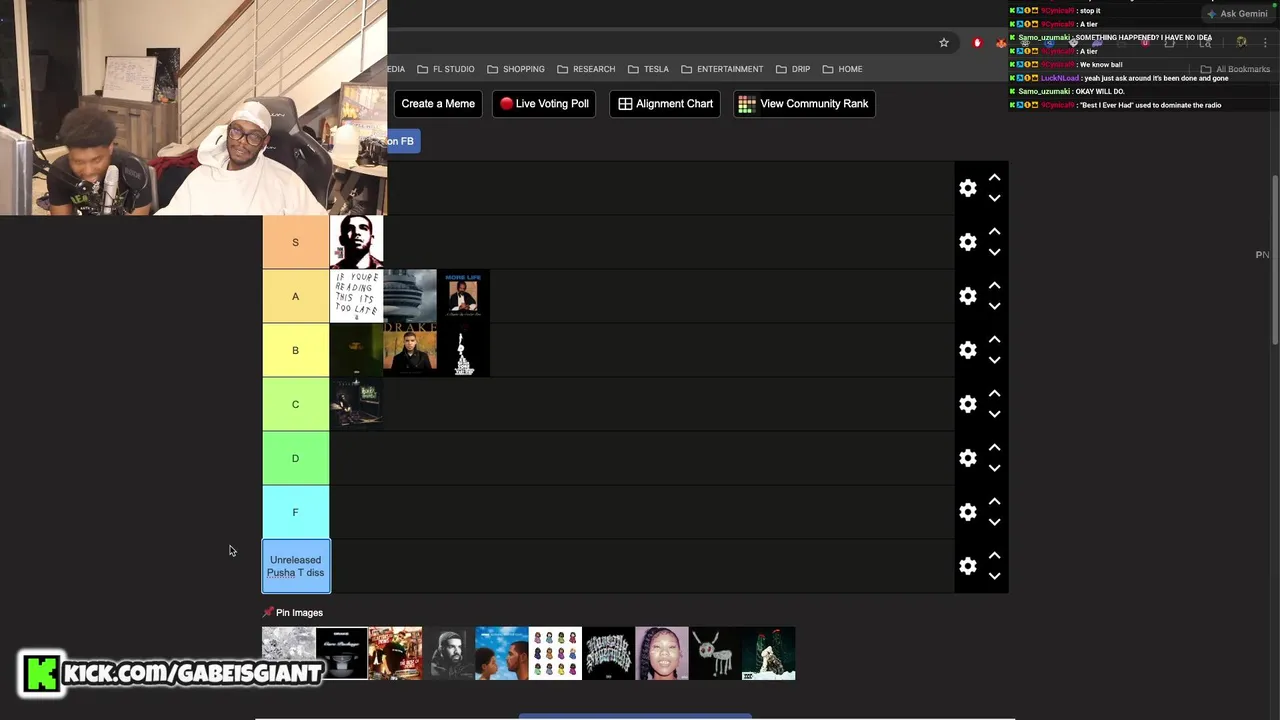Click the light green C tier label
Viewport: 1280px width, 720px height.
click(x=296, y=404)
